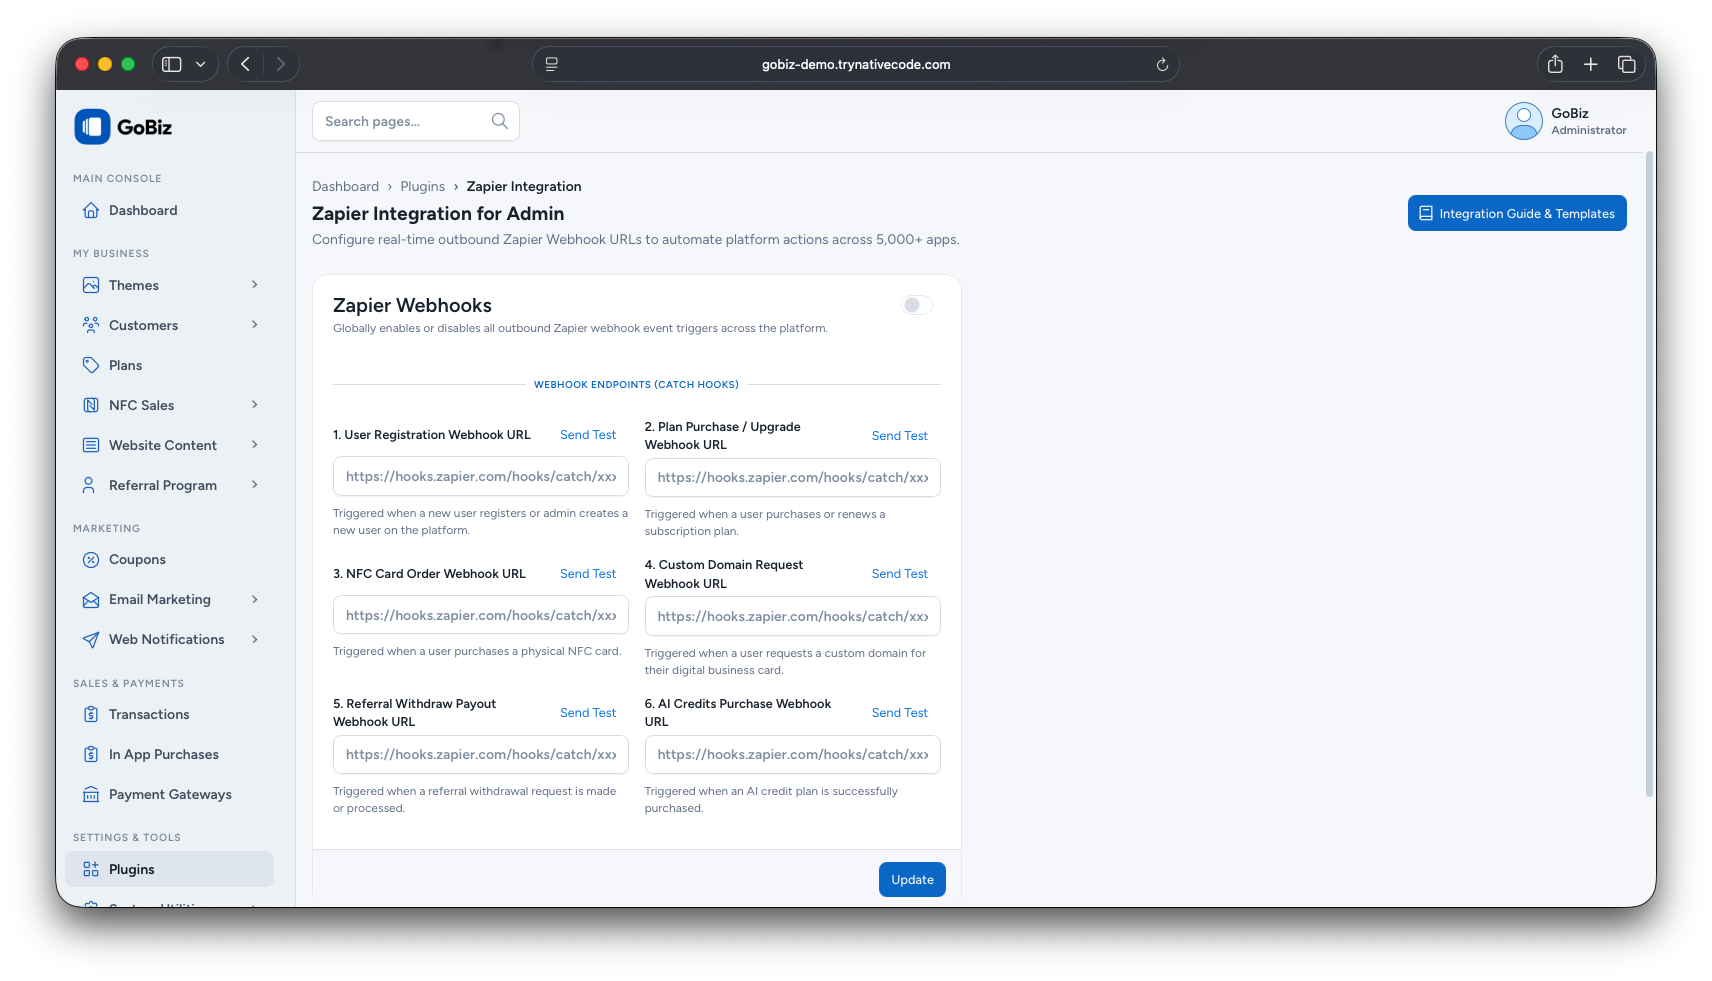Send Test for NFC Card Order webhook

point(588,574)
